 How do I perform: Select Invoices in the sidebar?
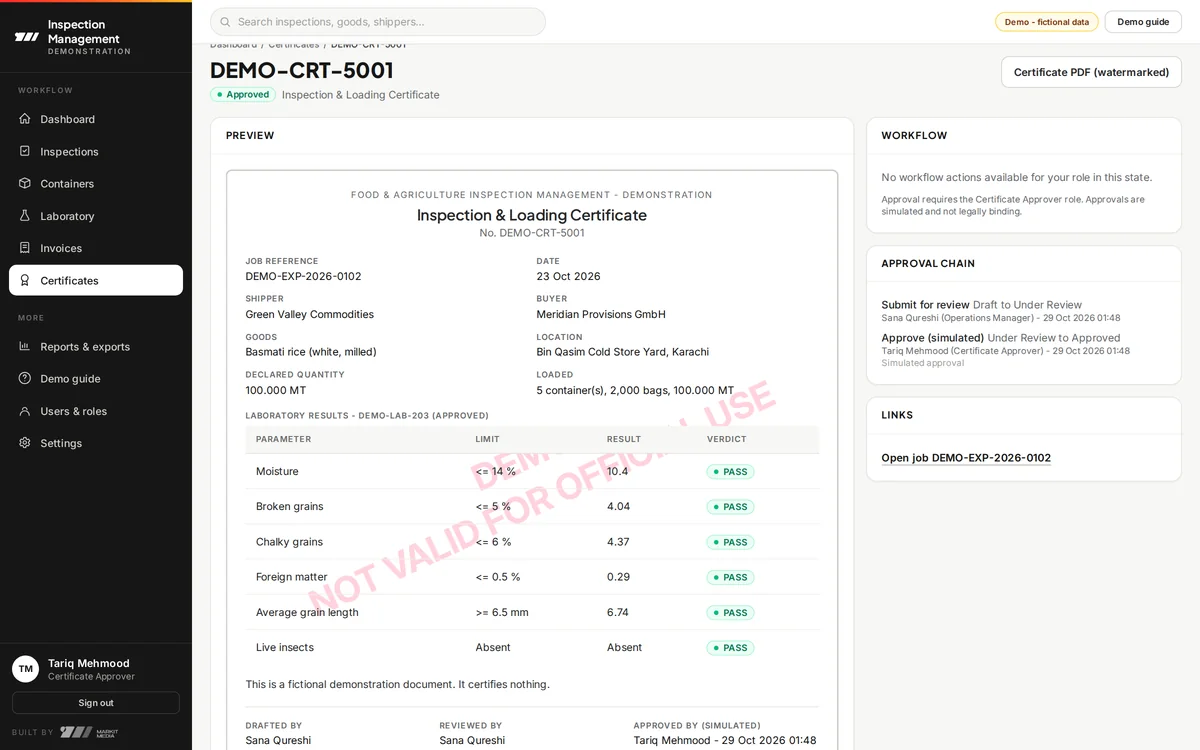[x=96, y=248]
